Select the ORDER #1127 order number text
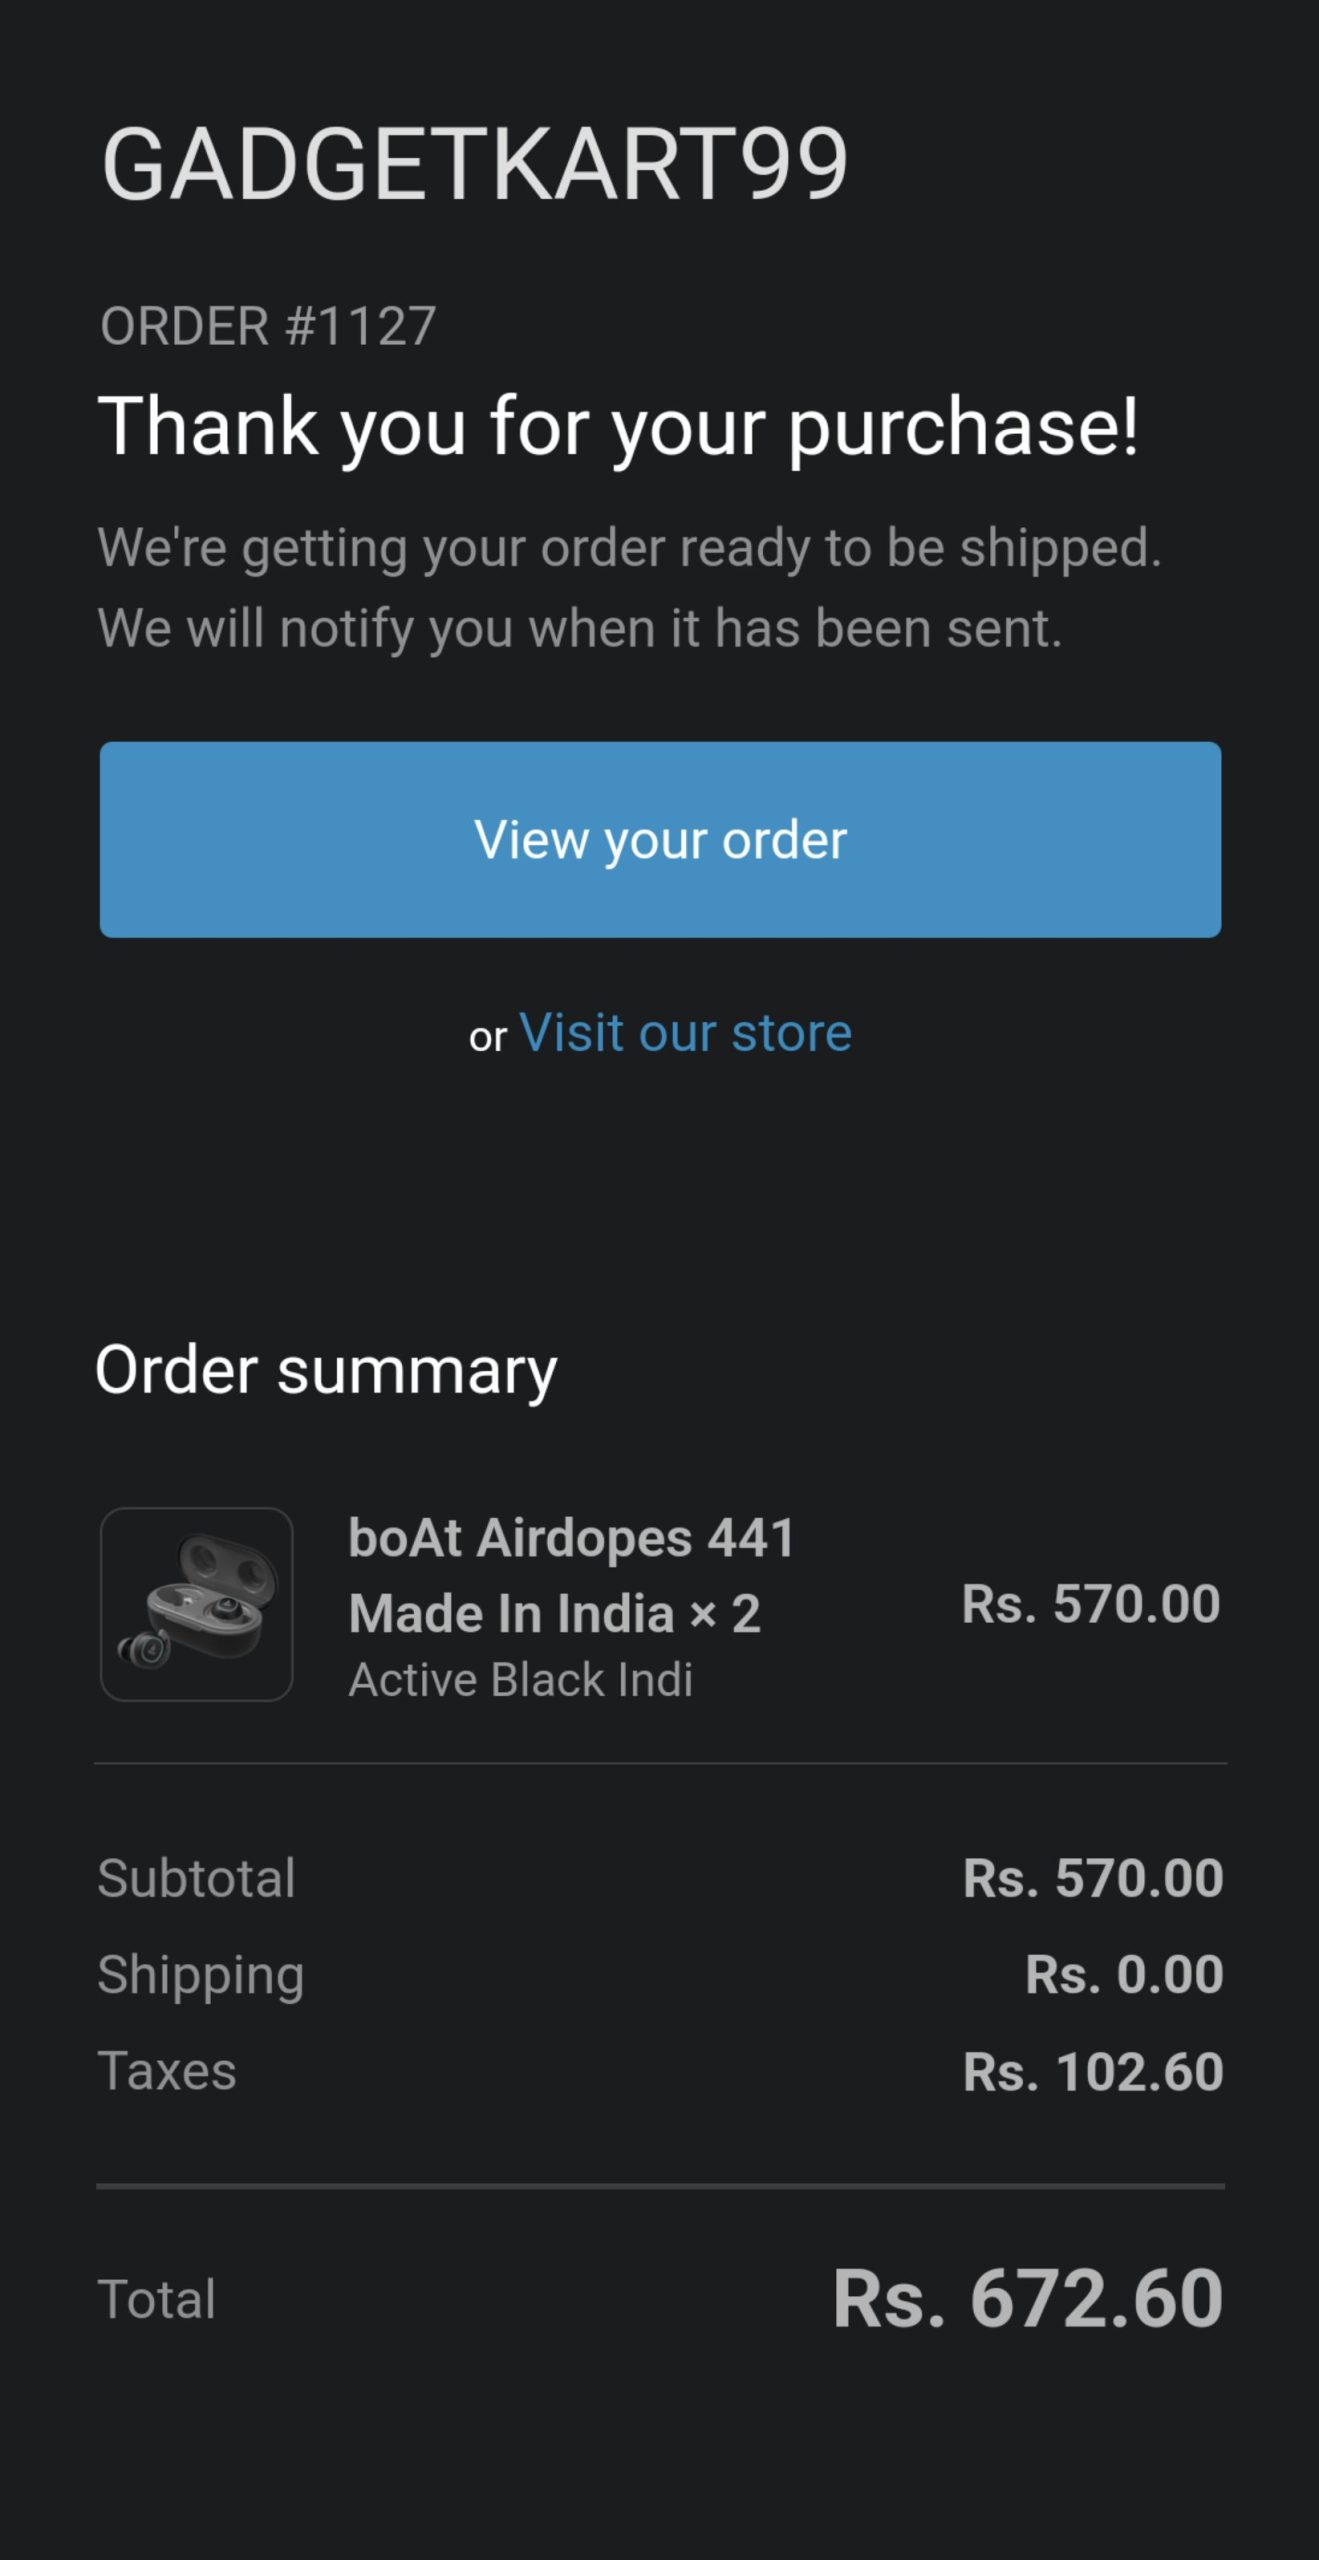Image resolution: width=1319 pixels, height=2560 pixels. tap(268, 327)
